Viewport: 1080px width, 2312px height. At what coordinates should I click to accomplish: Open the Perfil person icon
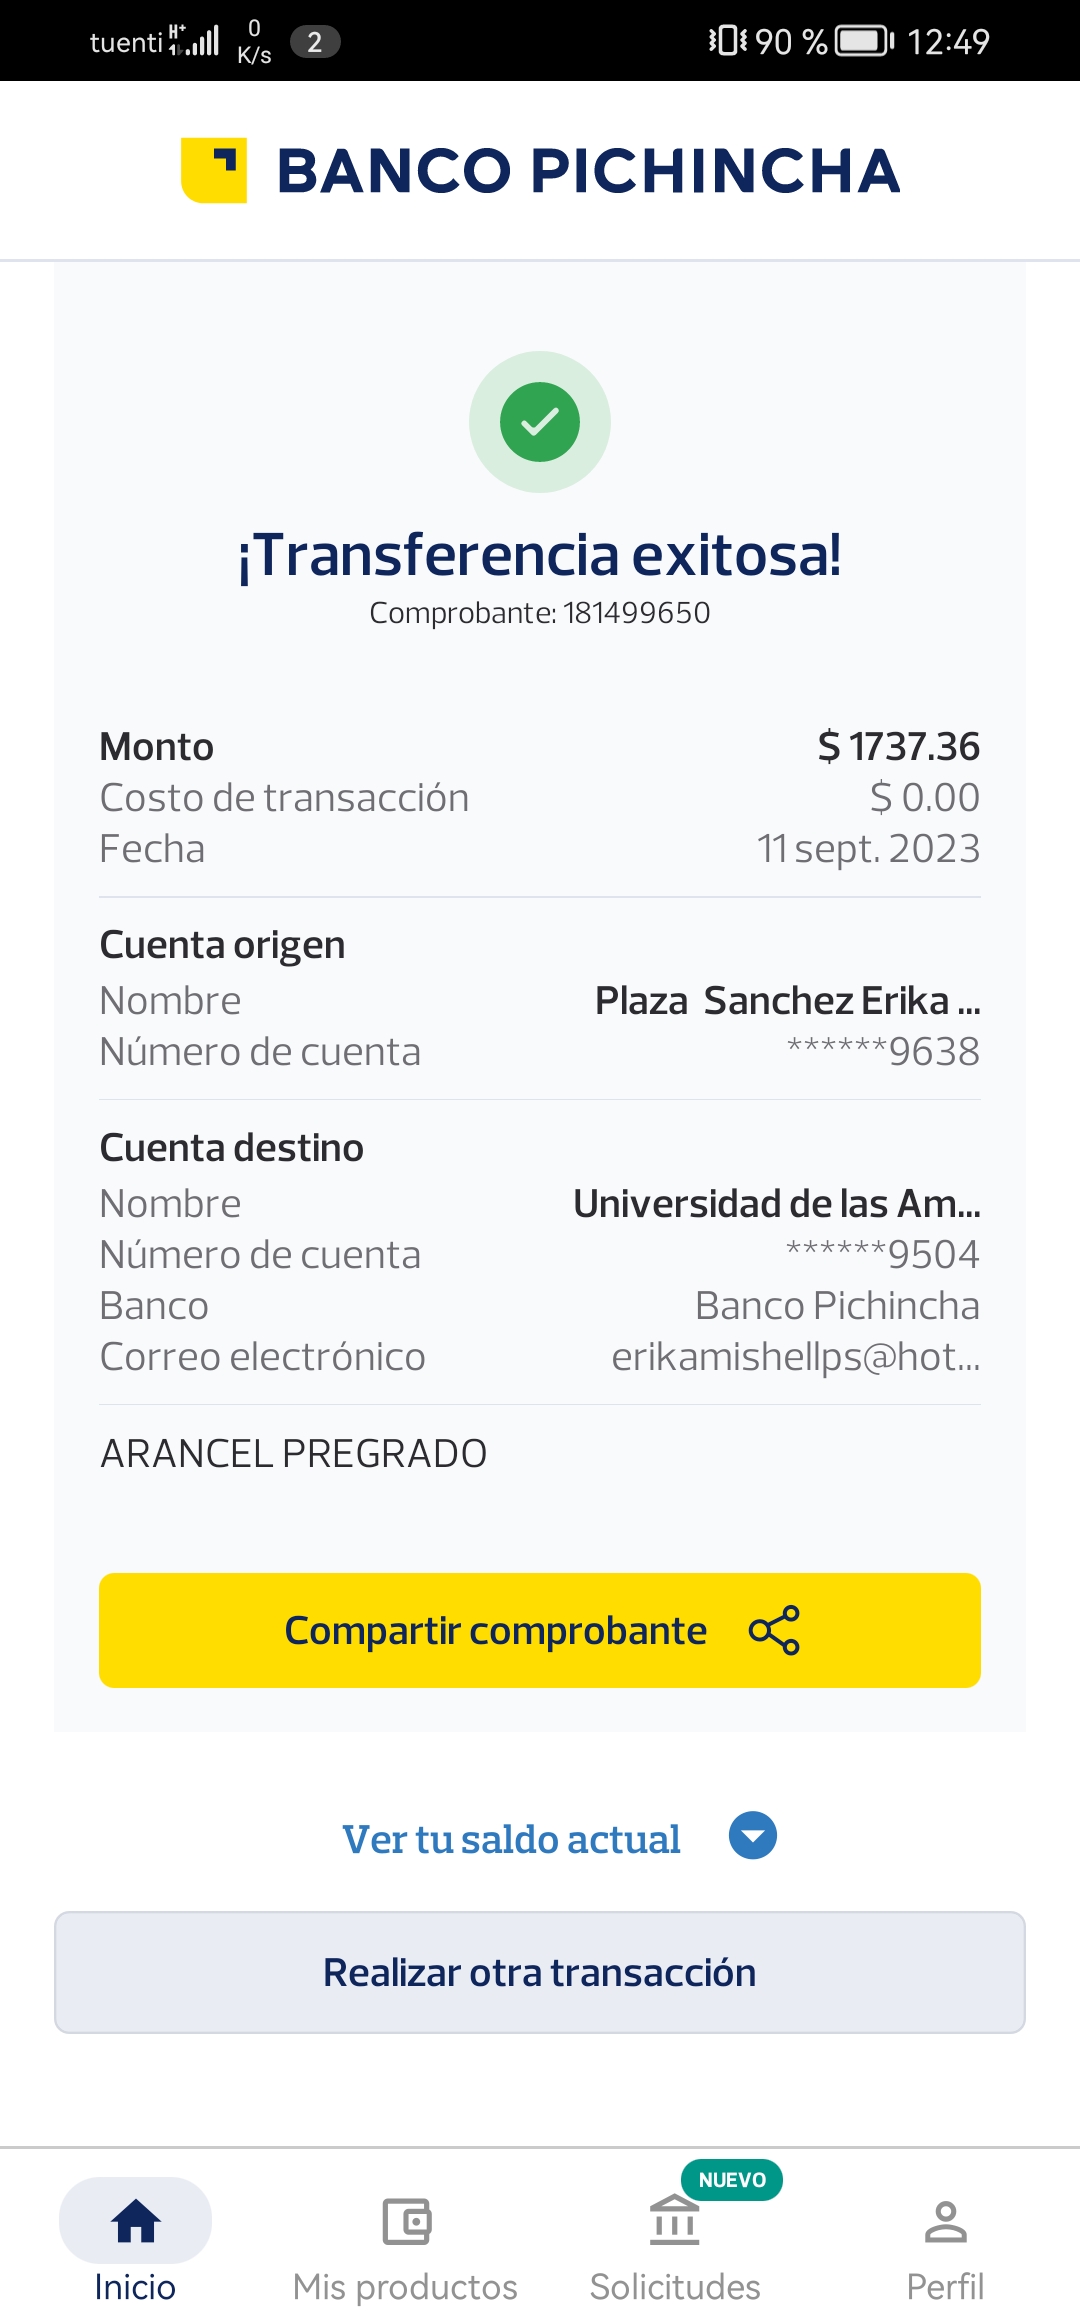(945, 2221)
